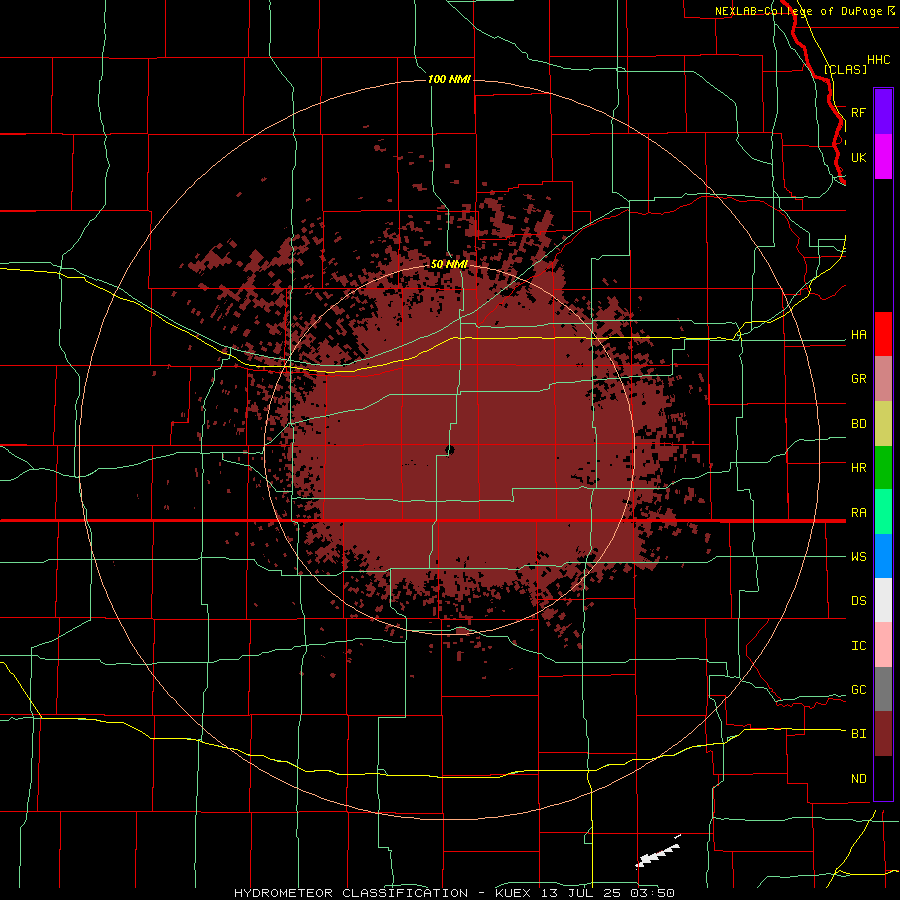Click the white logo mark at the bottom right
900x900 pixels.
pyautogui.click(x=658, y=852)
